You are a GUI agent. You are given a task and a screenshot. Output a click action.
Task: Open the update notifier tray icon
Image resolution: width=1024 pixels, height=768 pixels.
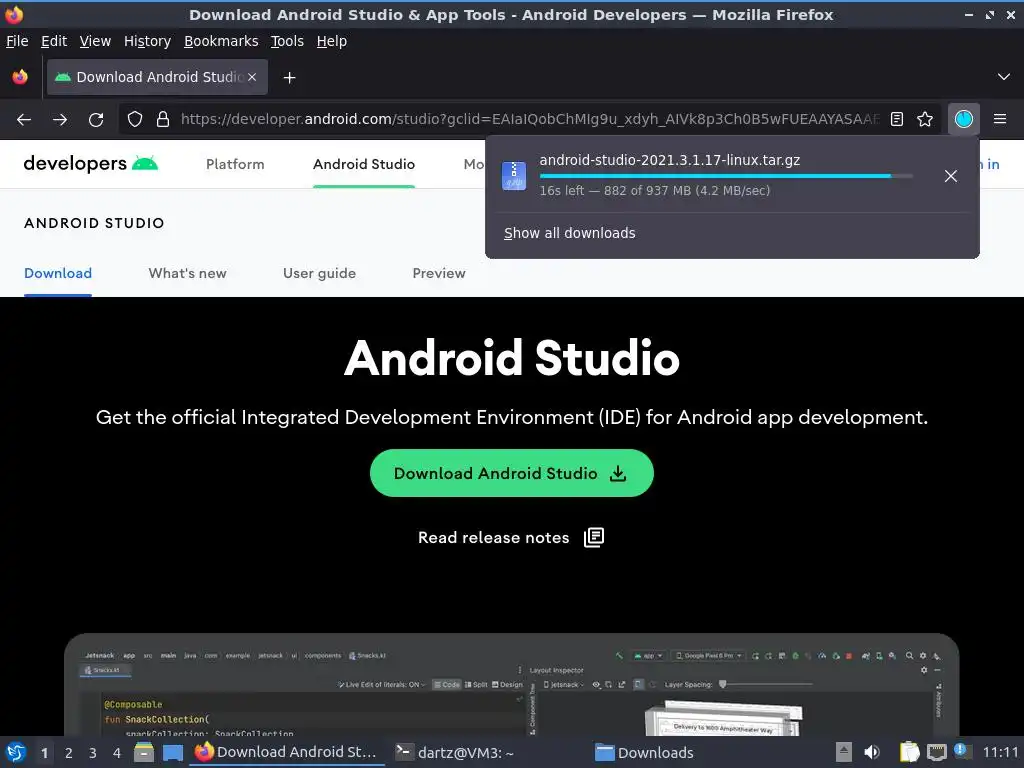tap(961, 752)
